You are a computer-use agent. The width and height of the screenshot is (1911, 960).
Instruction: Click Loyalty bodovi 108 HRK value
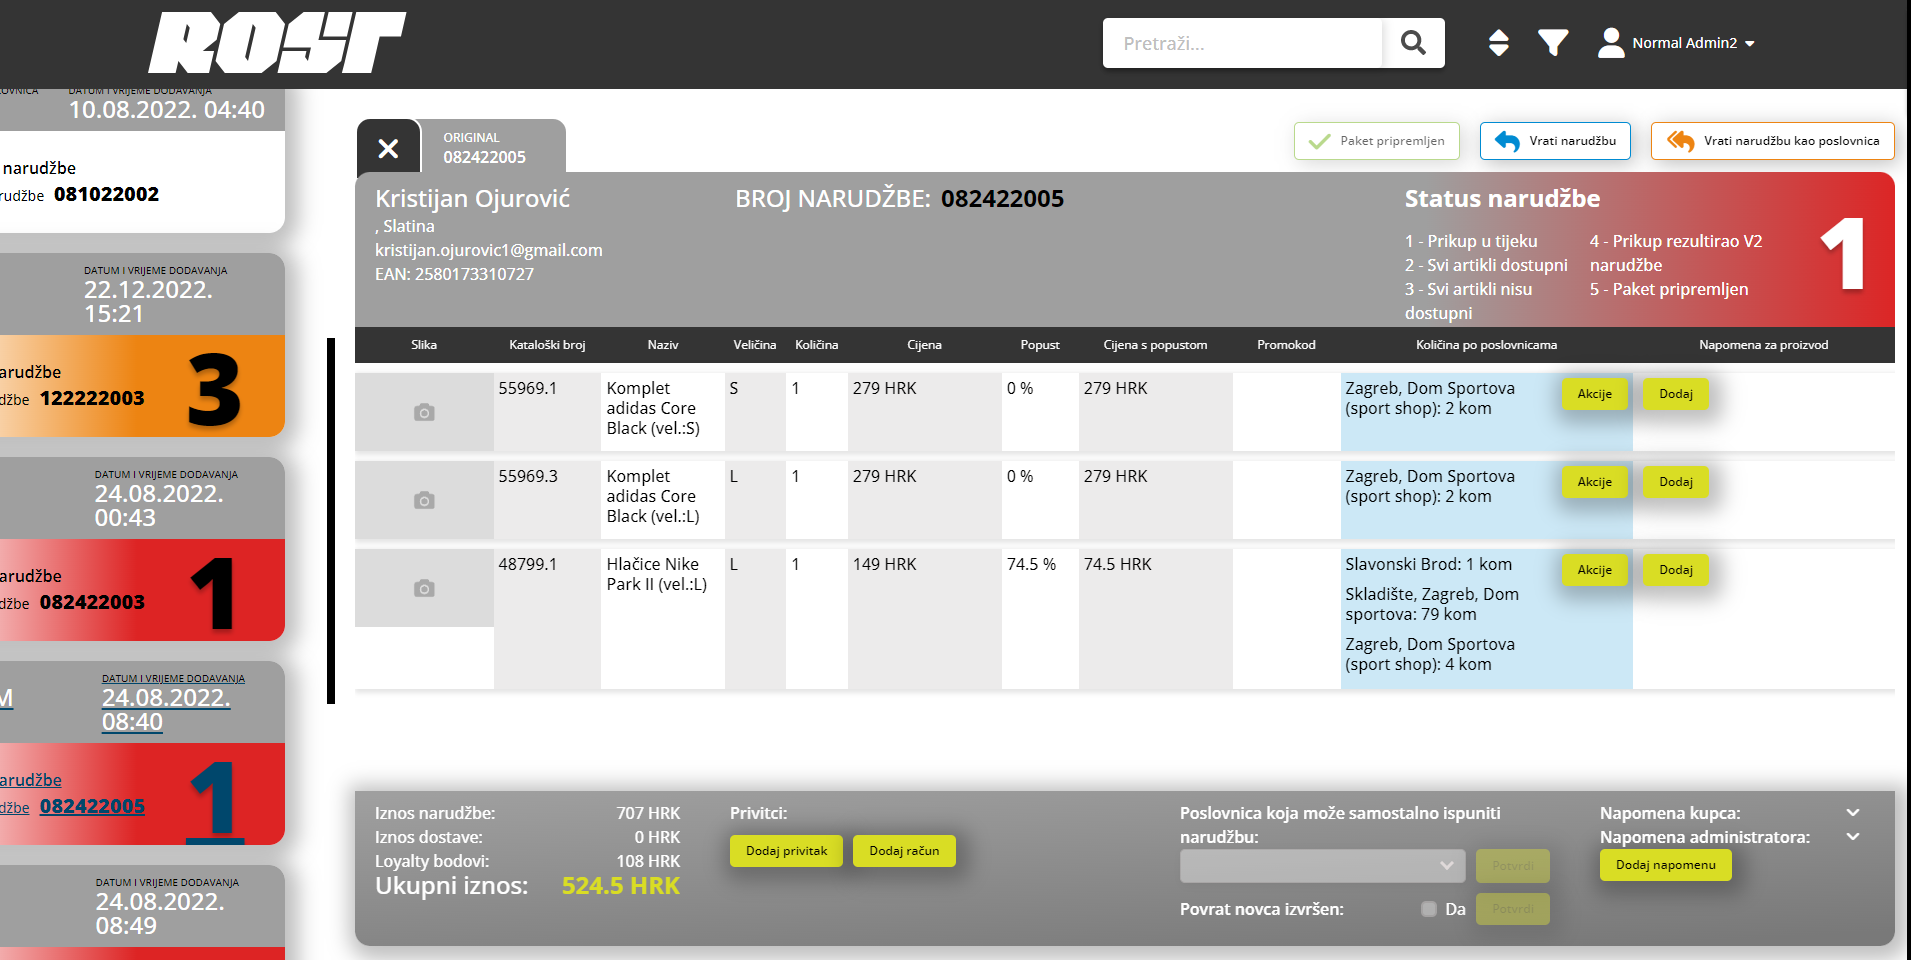tap(648, 861)
